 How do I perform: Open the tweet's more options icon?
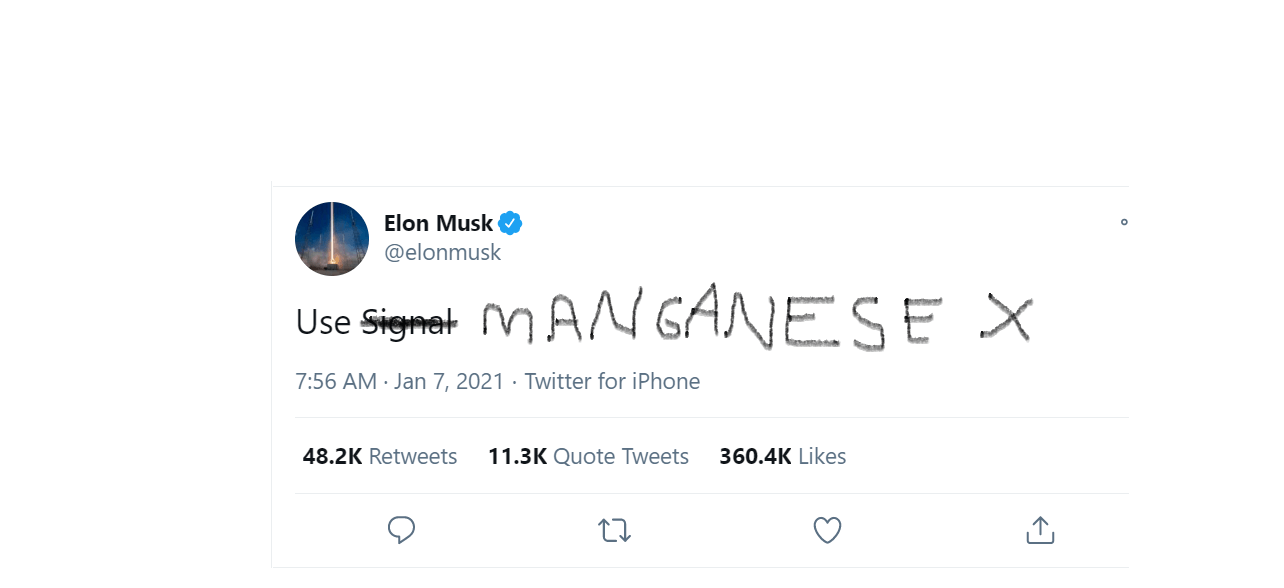pyautogui.click(x=1124, y=222)
